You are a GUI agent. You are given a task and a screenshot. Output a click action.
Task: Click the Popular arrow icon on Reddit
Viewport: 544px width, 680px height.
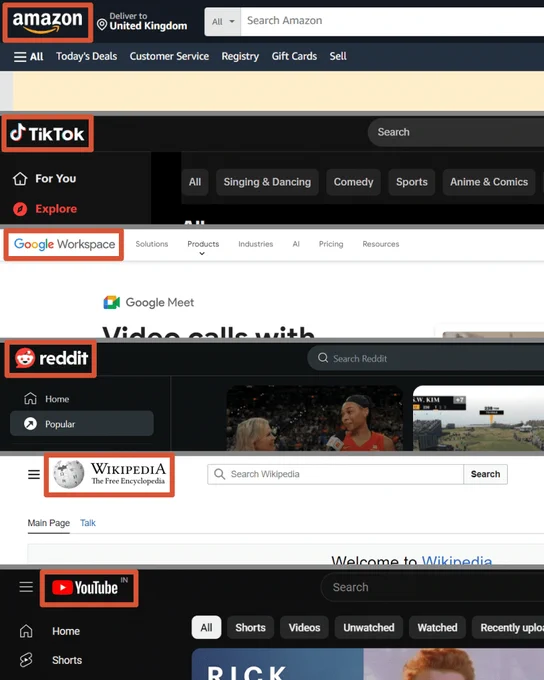[30, 424]
